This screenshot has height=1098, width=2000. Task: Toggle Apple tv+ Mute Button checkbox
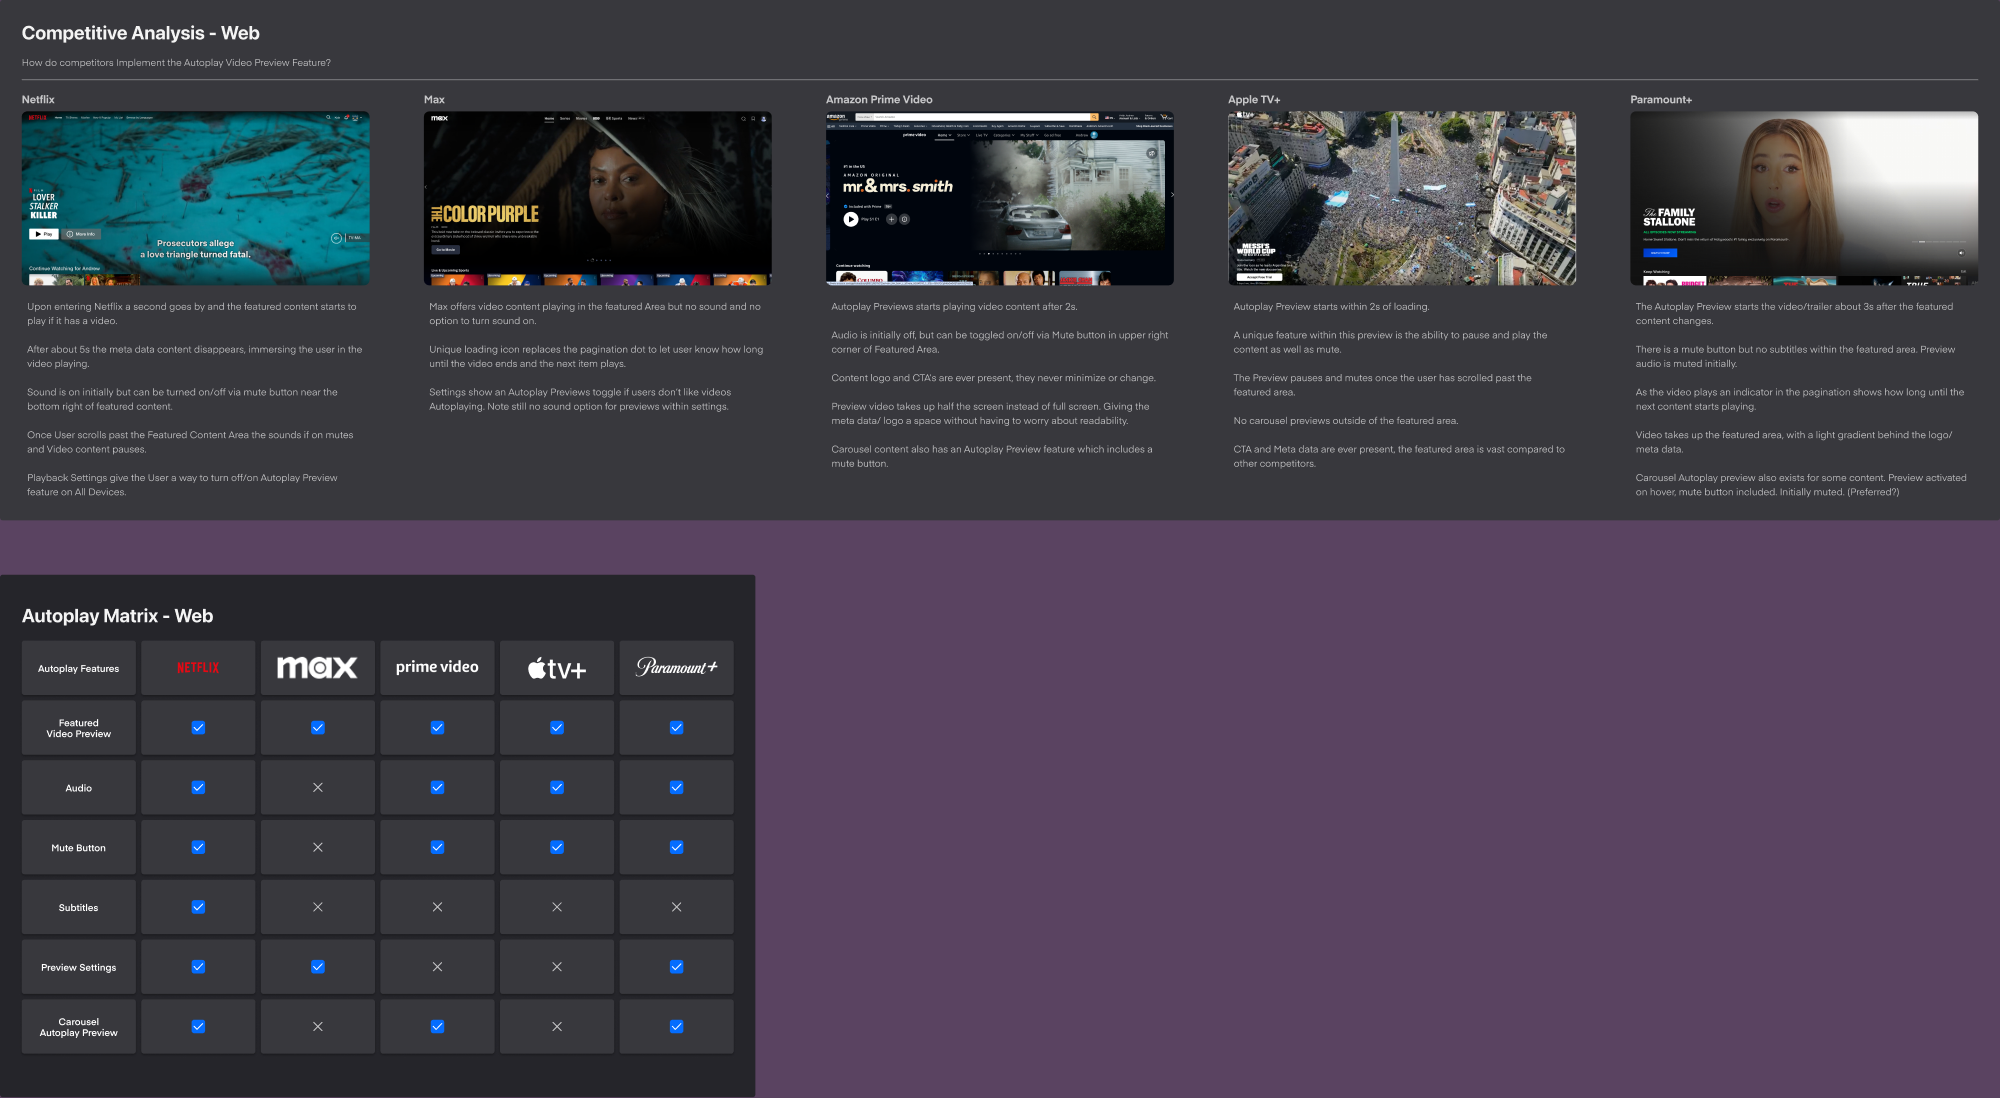tap(557, 847)
